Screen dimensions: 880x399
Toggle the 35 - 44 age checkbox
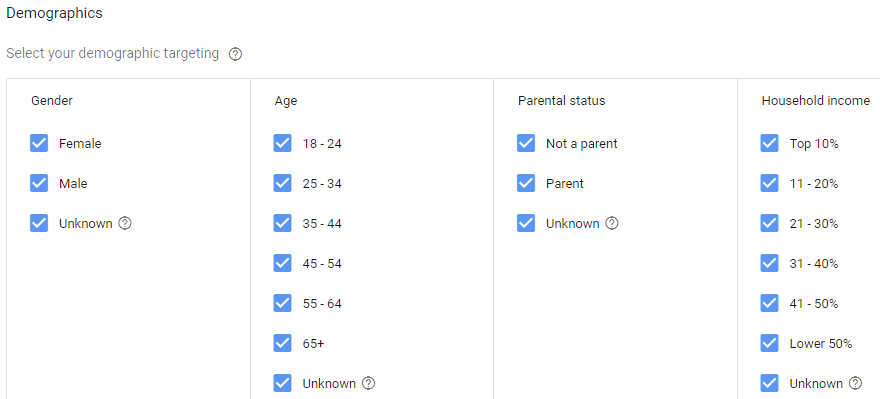[x=282, y=223]
